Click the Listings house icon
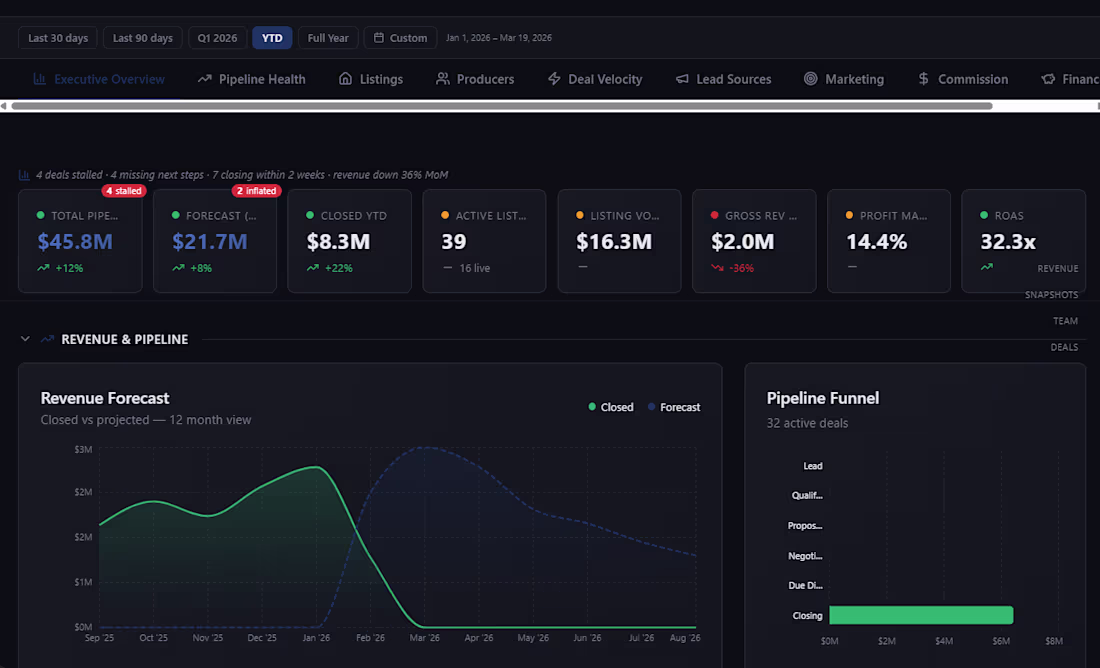 (x=347, y=78)
